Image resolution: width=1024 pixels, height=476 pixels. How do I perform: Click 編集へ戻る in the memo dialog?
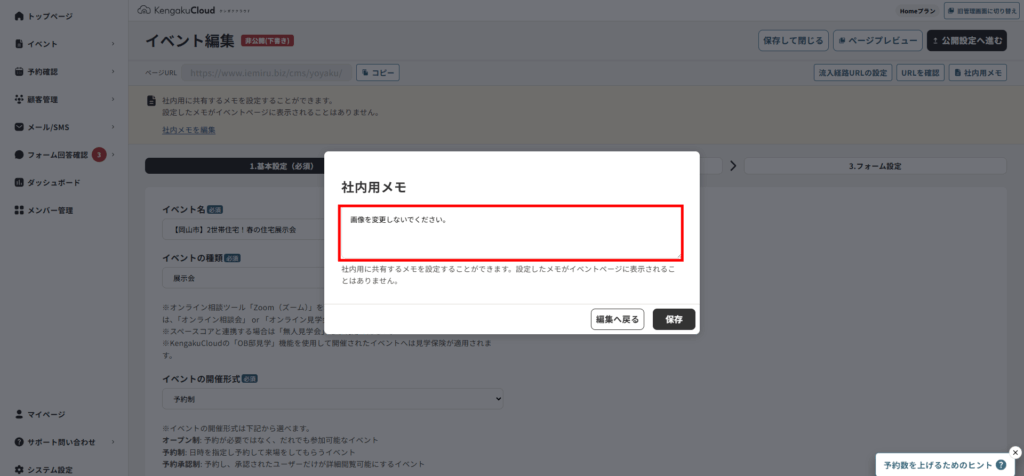click(616, 319)
